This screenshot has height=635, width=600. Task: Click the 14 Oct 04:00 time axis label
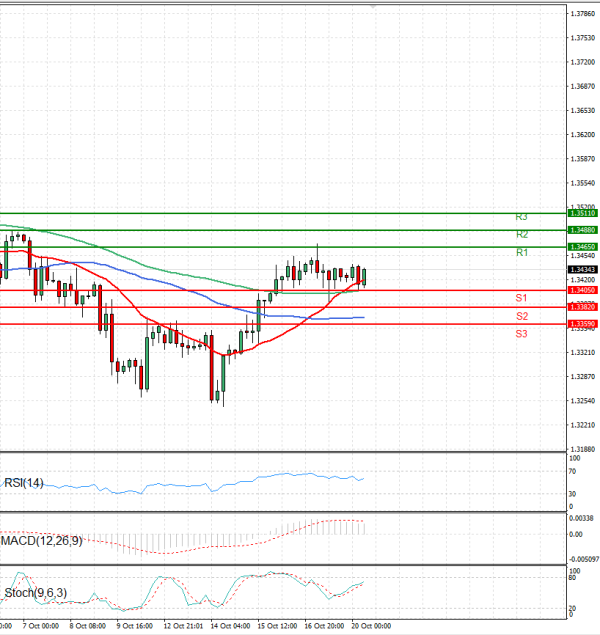click(231, 626)
